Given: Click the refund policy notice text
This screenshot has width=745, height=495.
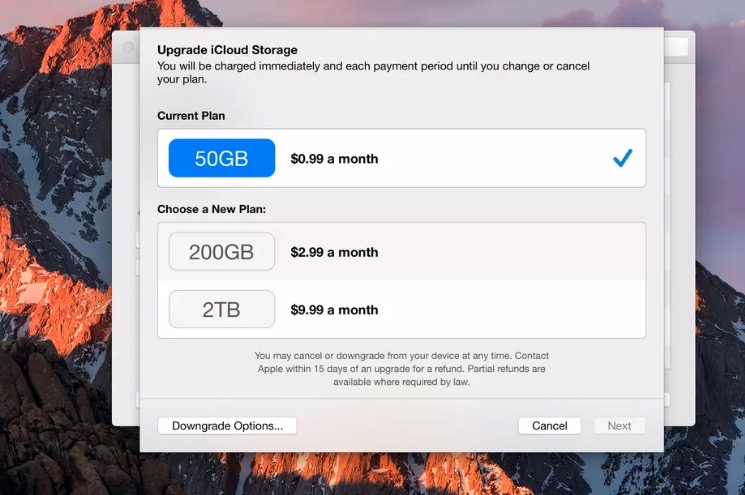Looking at the screenshot, I should [x=401, y=369].
